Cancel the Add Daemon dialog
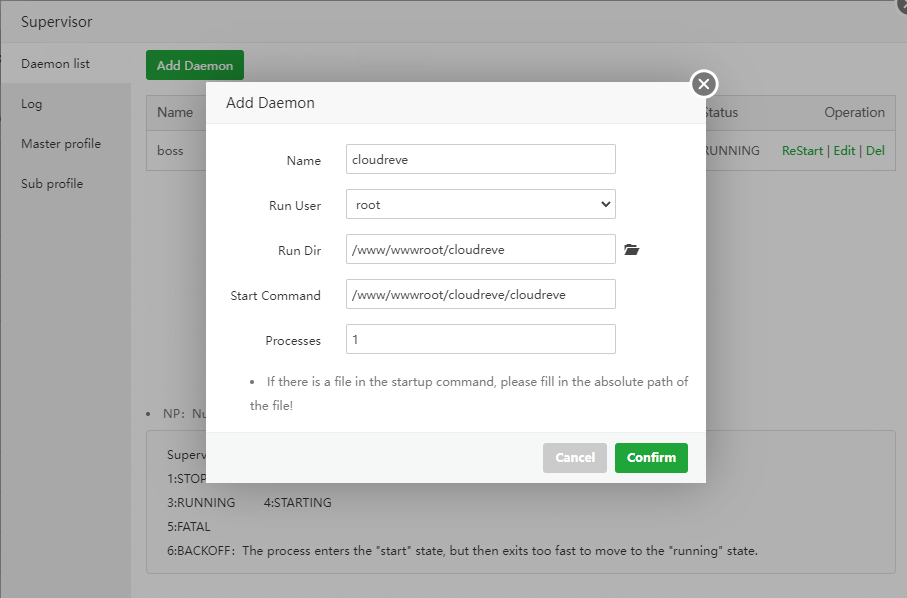This screenshot has width=907, height=598. (x=574, y=457)
